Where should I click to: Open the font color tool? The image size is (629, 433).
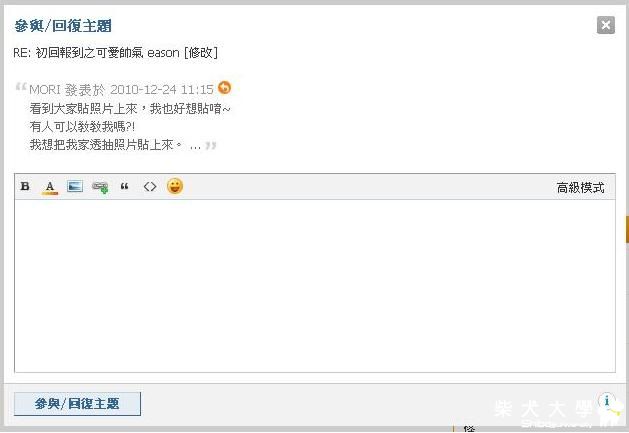pos(50,187)
